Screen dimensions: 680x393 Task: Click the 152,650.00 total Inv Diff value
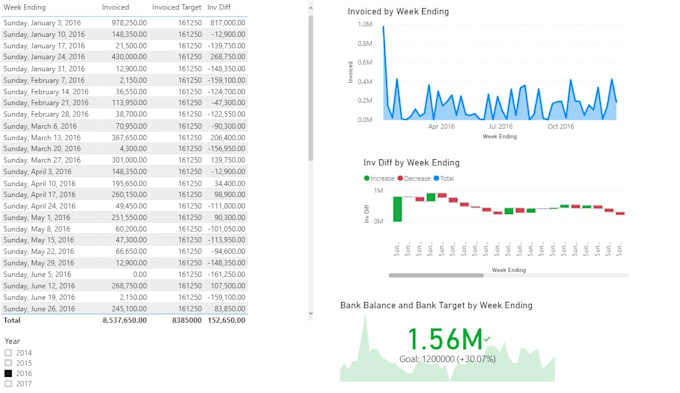click(x=226, y=321)
